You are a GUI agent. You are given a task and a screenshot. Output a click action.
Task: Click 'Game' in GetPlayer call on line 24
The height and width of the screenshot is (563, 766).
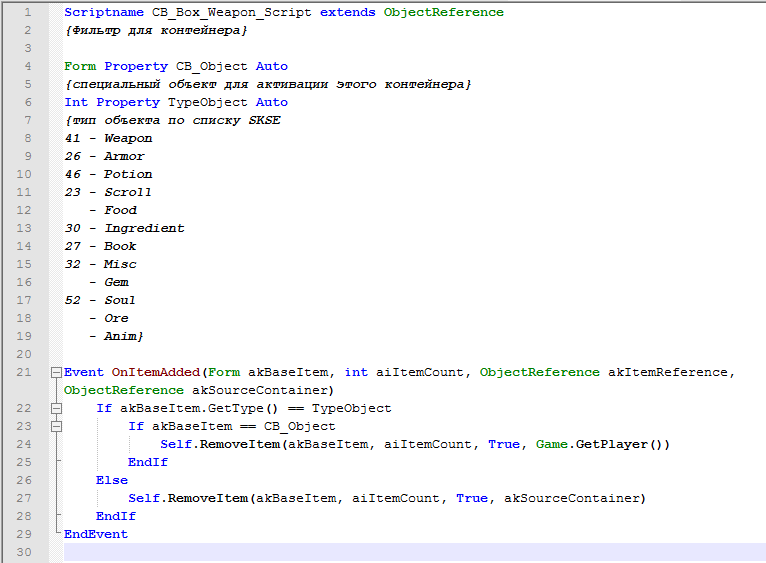tap(552, 444)
